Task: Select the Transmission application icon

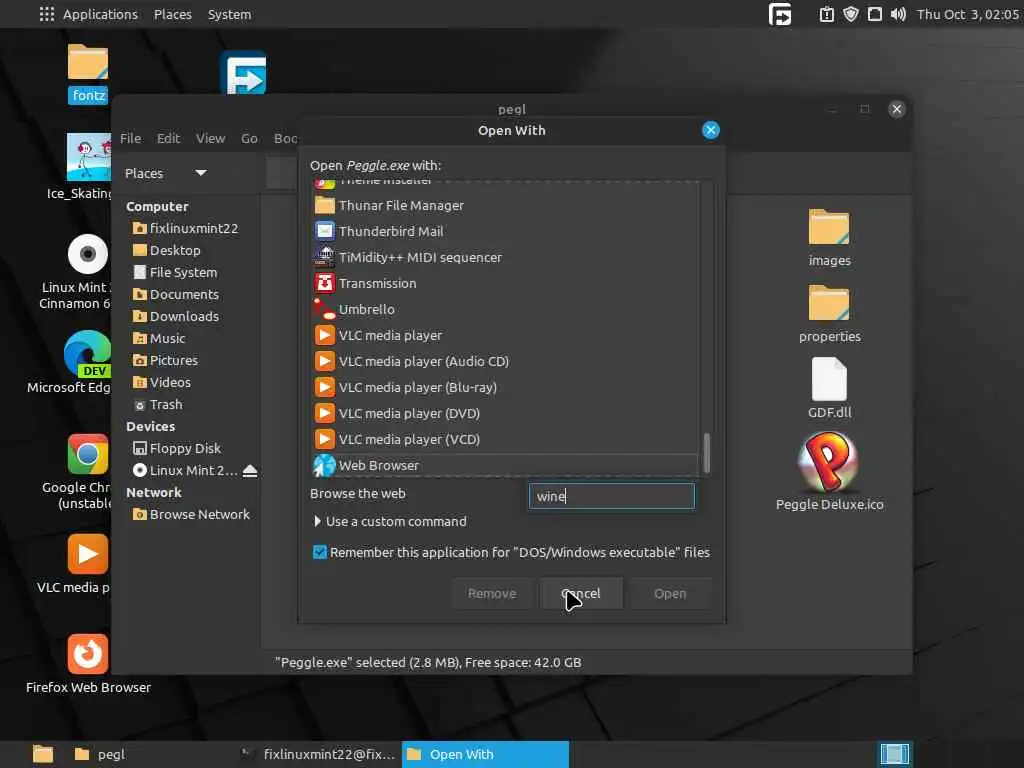Action: pyautogui.click(x=325, y=283)
